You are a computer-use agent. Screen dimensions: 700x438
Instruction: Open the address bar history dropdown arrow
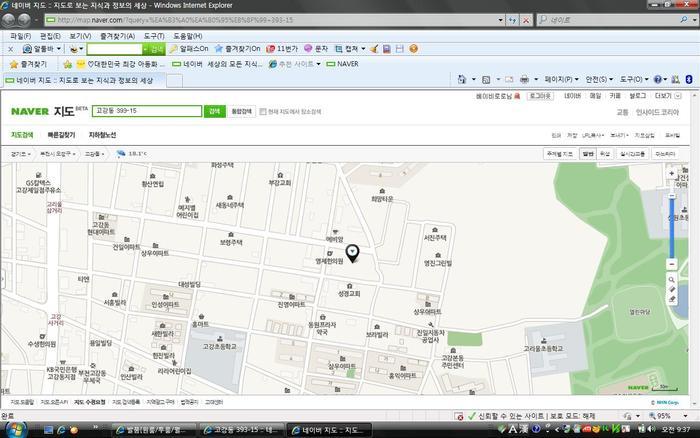tap(500, 20)
